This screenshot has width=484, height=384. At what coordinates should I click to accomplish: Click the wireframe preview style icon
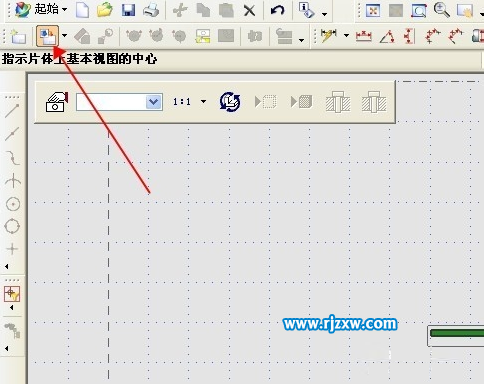(266, 102)
